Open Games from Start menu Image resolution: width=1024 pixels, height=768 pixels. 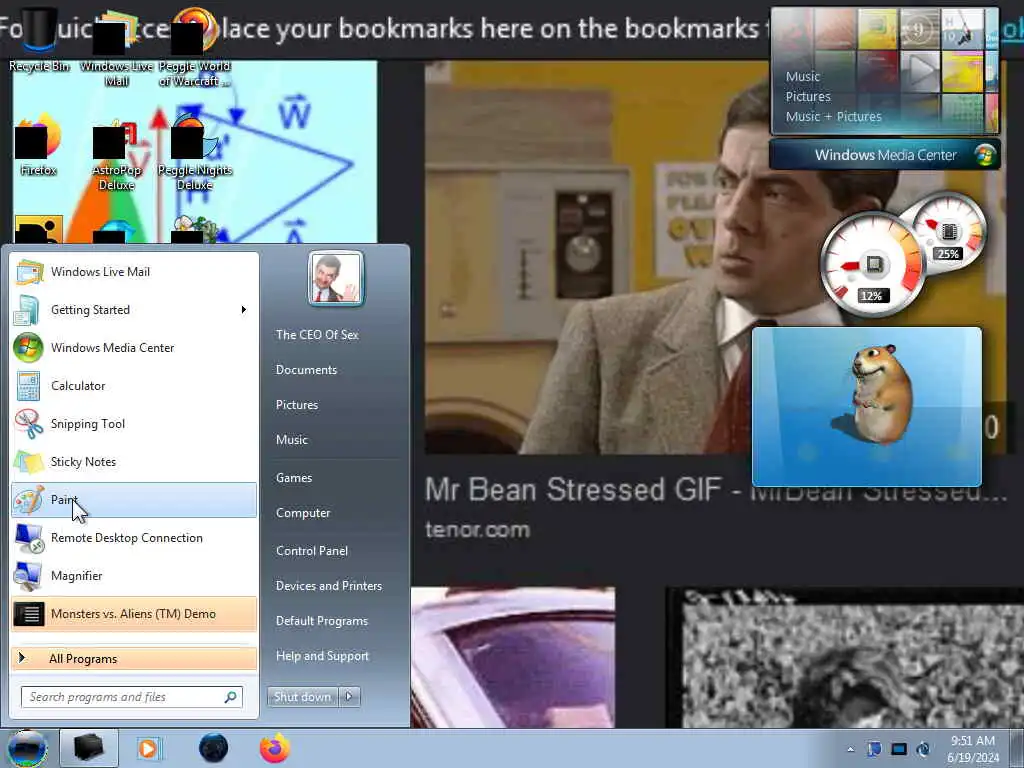294,478
